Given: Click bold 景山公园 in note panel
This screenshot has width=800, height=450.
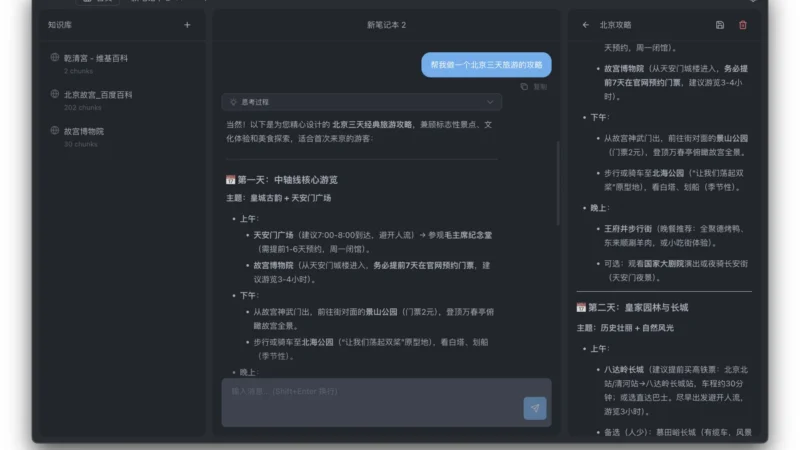Looking at the screenshot, I should tap(732, 138).
